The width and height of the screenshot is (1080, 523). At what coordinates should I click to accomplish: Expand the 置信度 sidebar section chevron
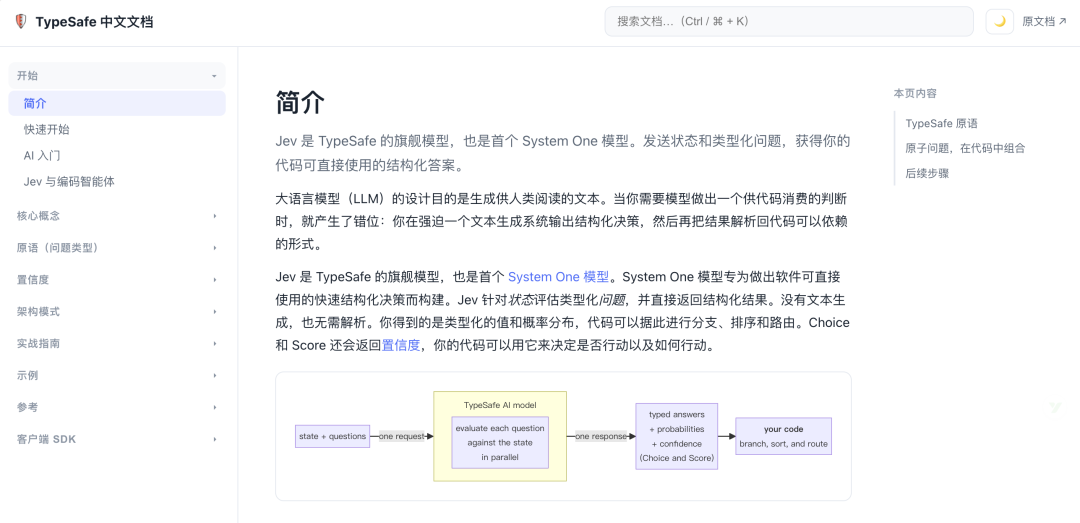pyautogui.click(x=214, y=280)
